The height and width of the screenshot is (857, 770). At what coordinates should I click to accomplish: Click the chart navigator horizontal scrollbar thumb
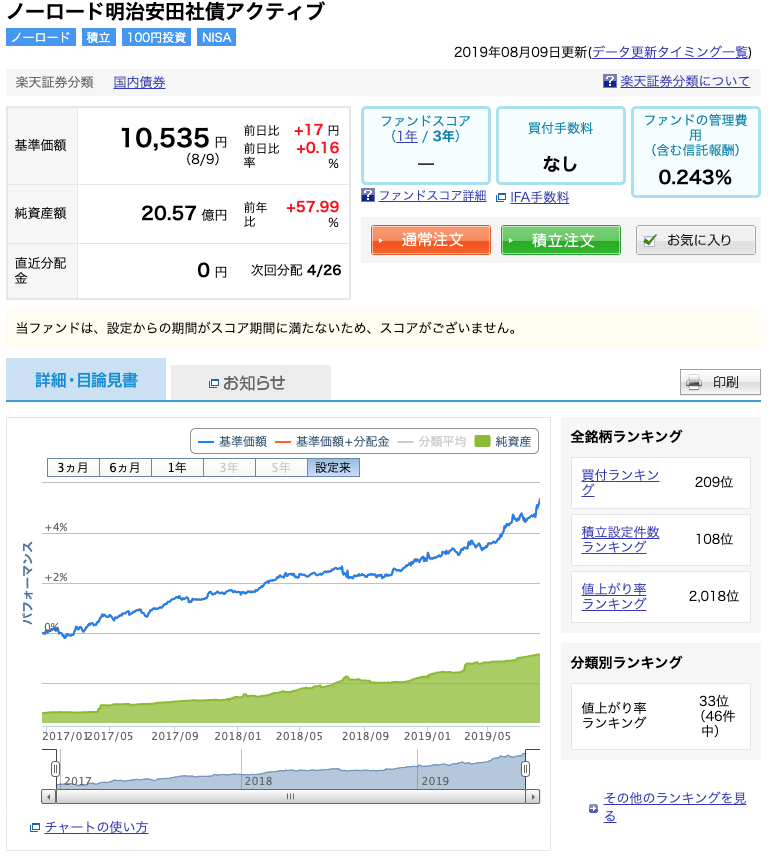click(x=291, y=797)
